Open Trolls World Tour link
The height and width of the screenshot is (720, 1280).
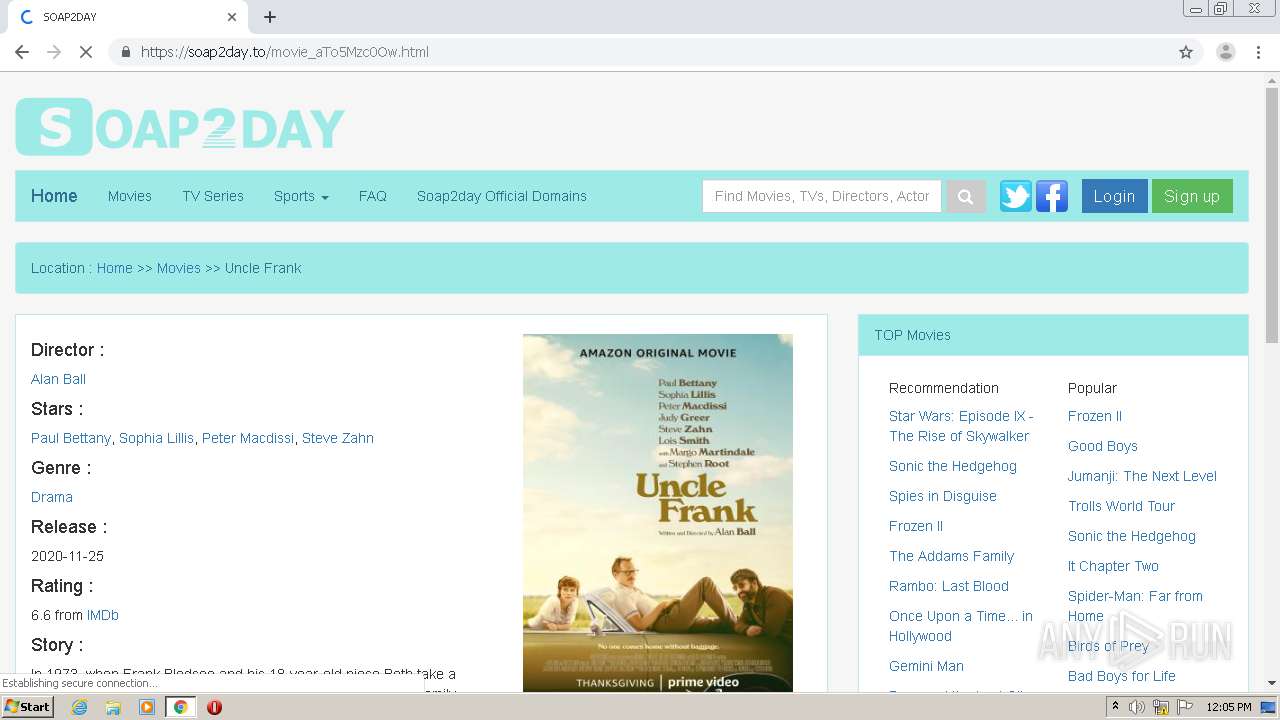click(x=1121, y=506)
